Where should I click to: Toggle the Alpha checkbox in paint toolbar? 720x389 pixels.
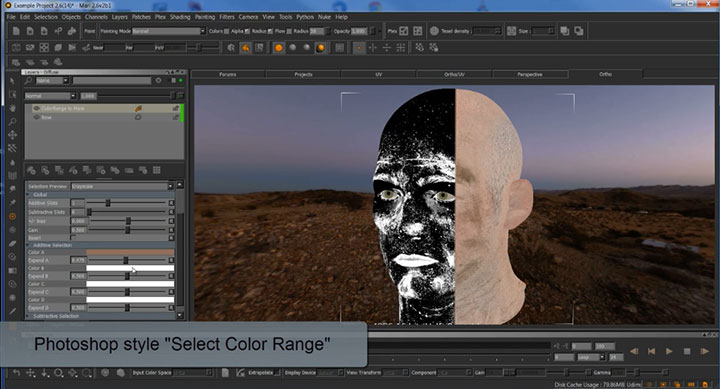coord(247,31)
